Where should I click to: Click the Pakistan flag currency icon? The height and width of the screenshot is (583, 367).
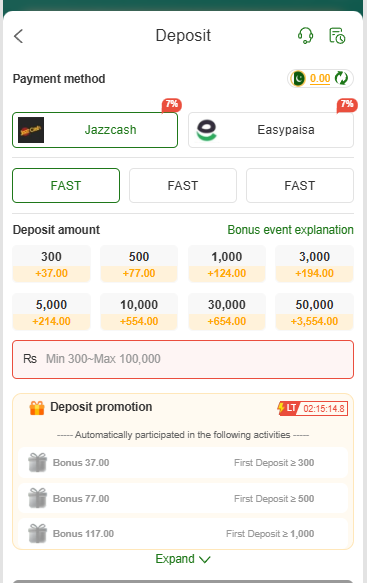(x=298, y=78)
